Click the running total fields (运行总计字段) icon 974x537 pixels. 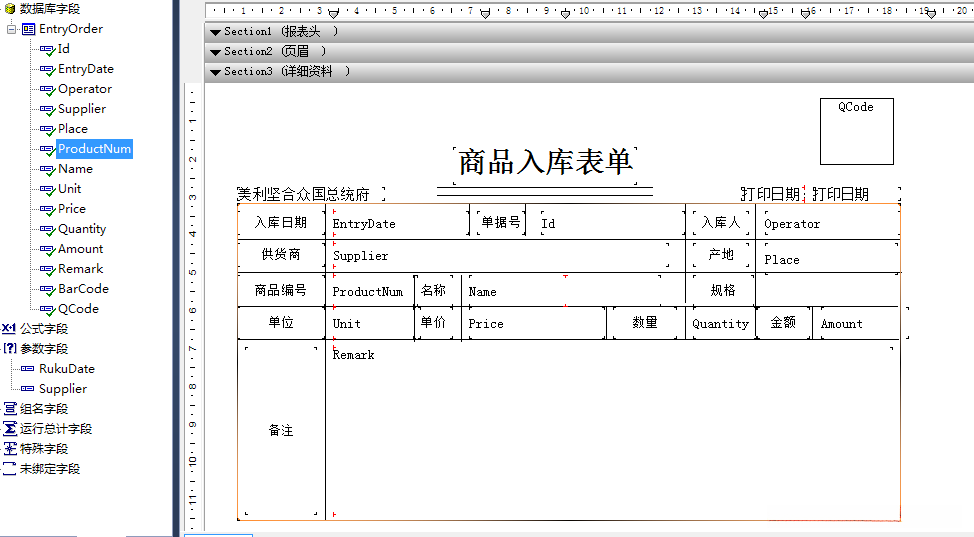coord(9,429)
